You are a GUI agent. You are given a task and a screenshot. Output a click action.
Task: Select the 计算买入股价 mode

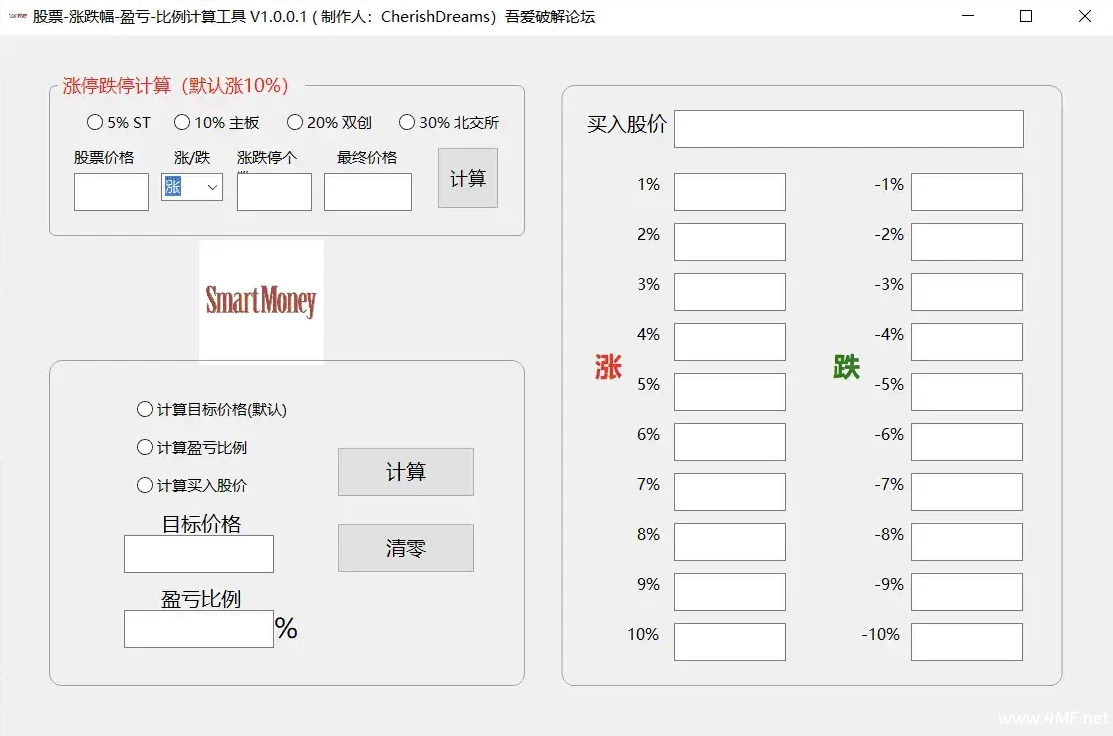pos(145,485)
